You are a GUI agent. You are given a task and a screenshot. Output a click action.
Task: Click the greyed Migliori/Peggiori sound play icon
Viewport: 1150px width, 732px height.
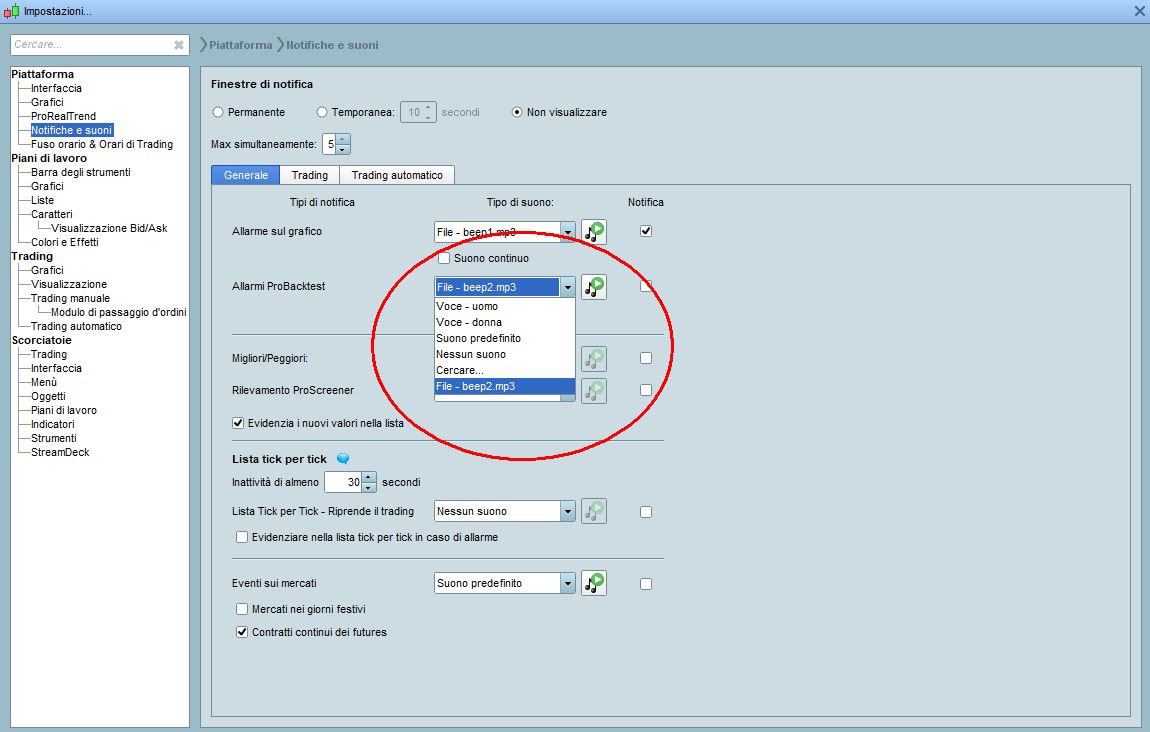594,359
